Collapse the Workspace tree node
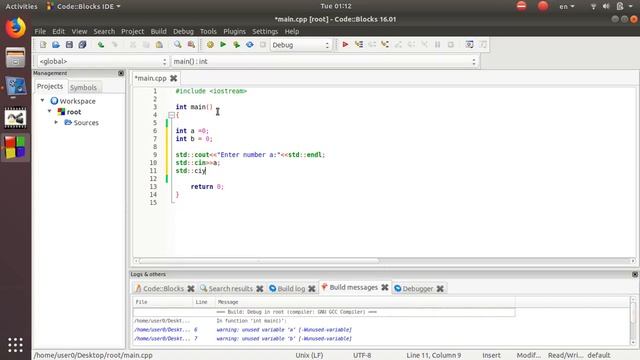Screen dimensions: 640x360 click(x=42, y=100)
